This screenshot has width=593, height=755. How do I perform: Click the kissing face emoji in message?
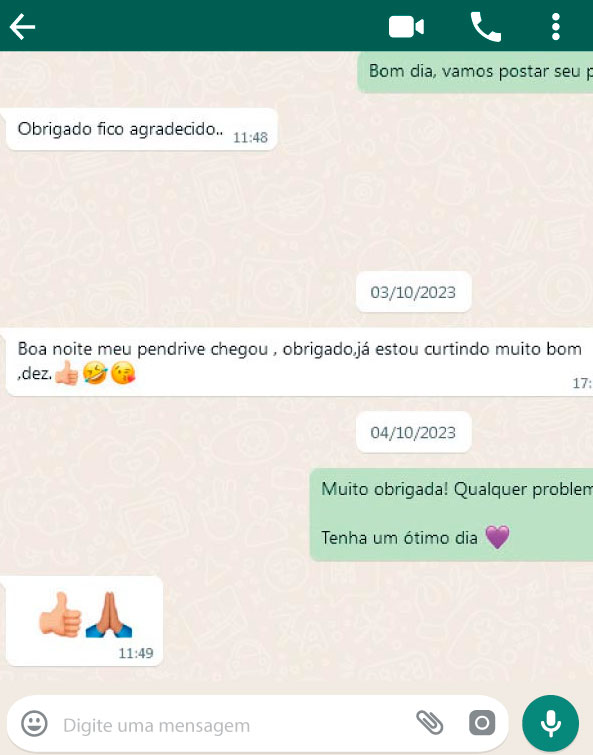(123, 374)
